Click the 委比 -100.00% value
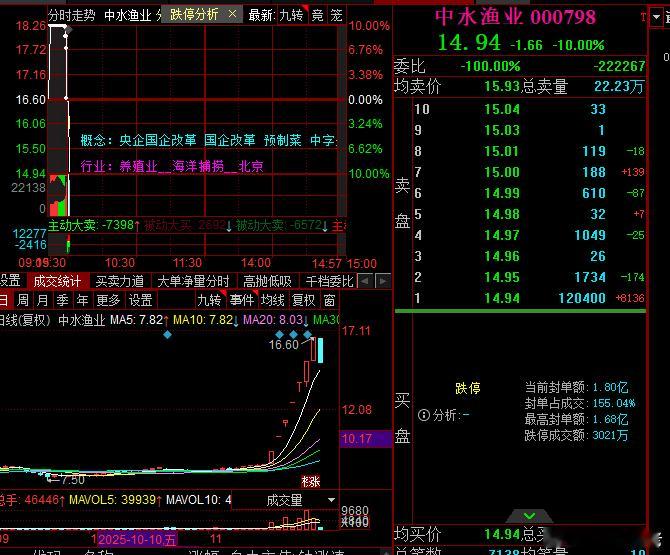670x555 pixels. point(491,66)
